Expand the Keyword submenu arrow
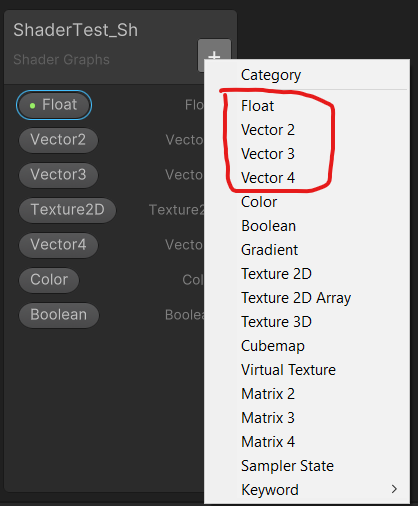The image size is (418, 506). click(394, 489)
